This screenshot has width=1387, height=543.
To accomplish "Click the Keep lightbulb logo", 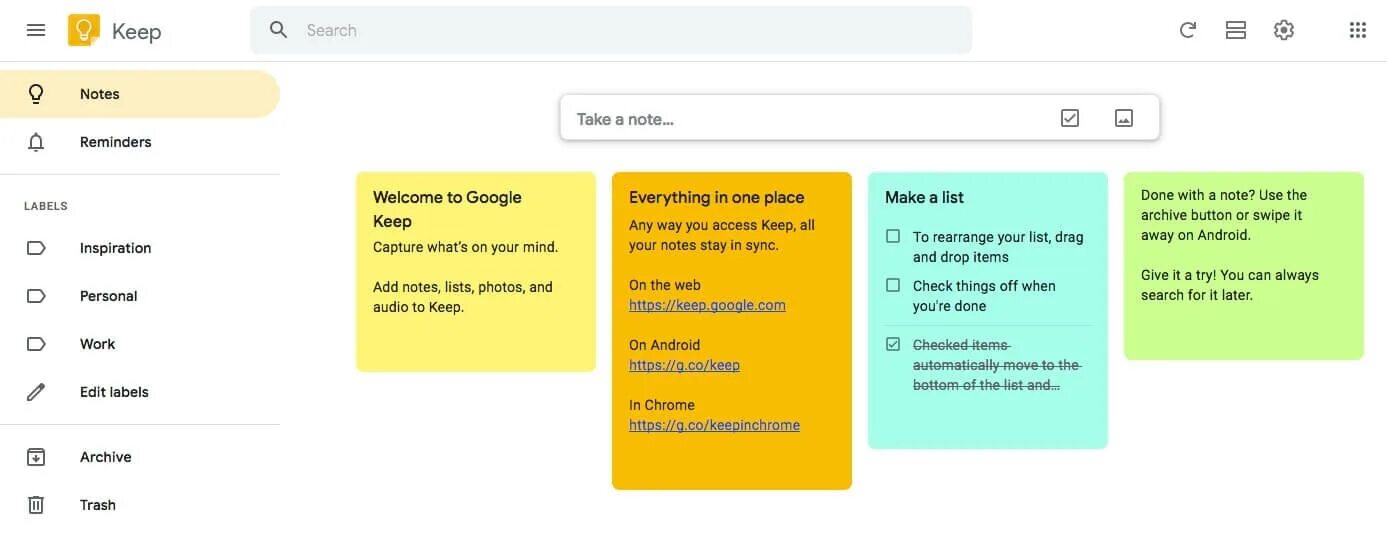I will click(84, 30).
